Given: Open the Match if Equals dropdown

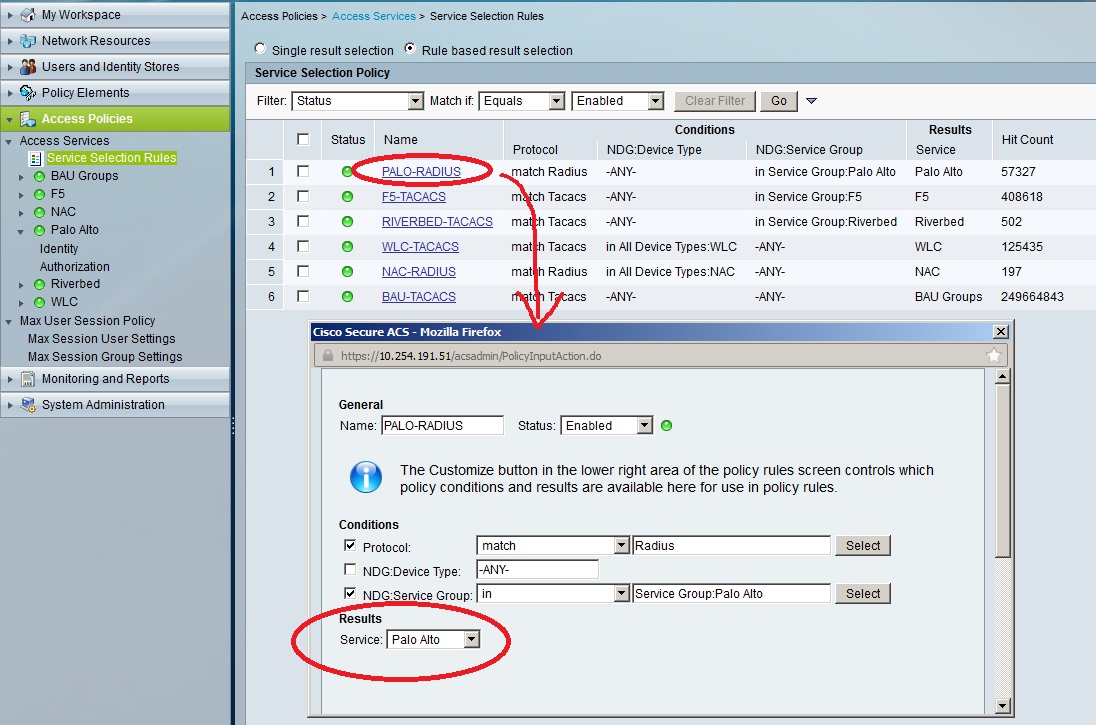Looking at the screenshot, I should [521, 101].
